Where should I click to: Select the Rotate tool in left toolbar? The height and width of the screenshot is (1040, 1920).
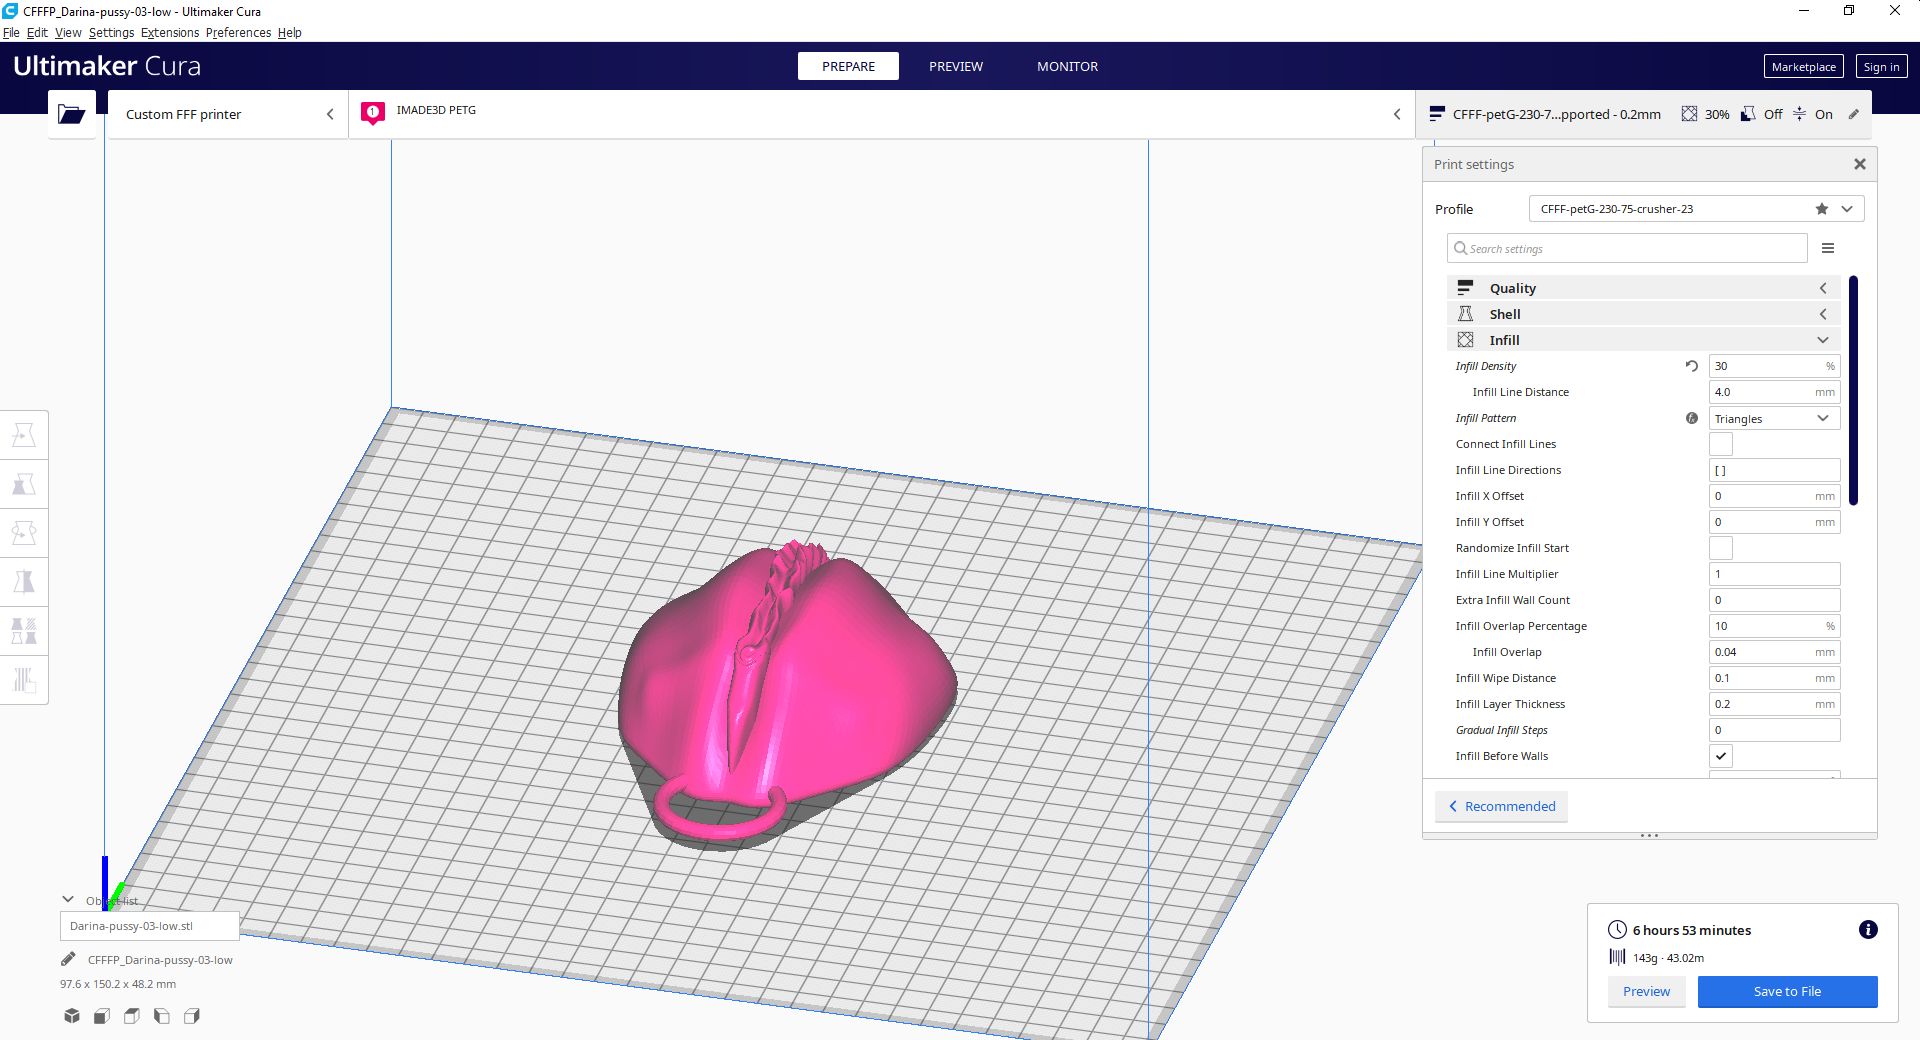[24, 533]
